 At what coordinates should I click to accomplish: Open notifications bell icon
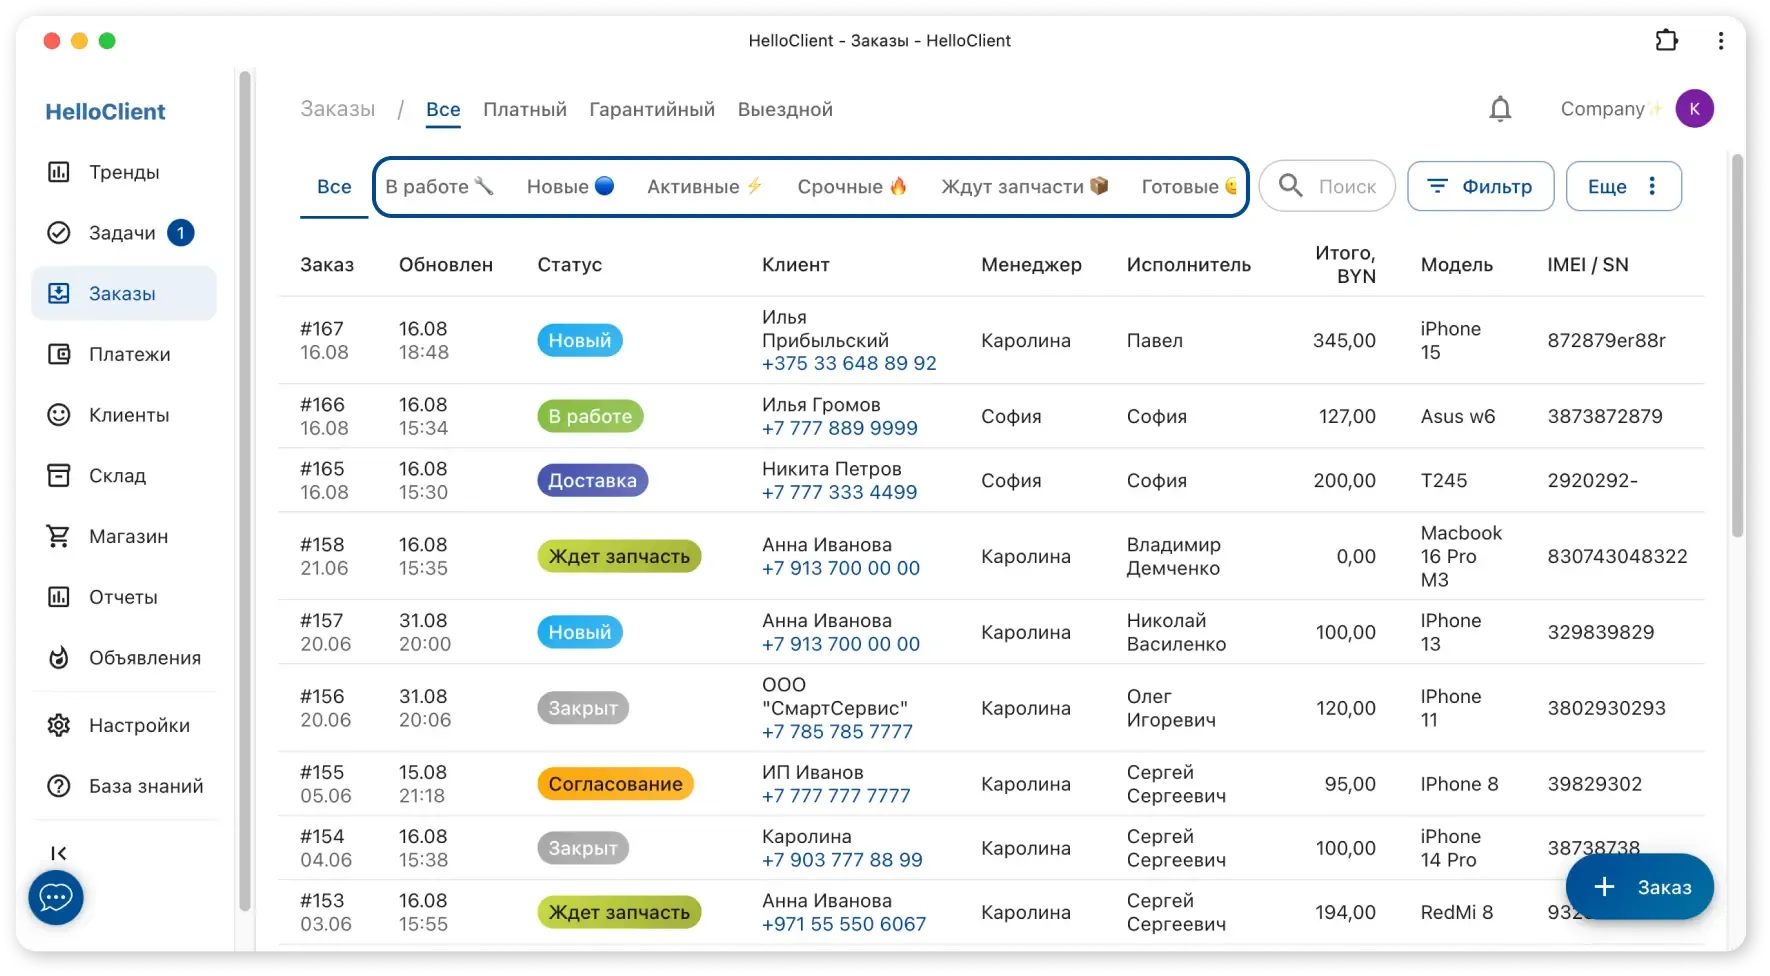[1500, 109]
